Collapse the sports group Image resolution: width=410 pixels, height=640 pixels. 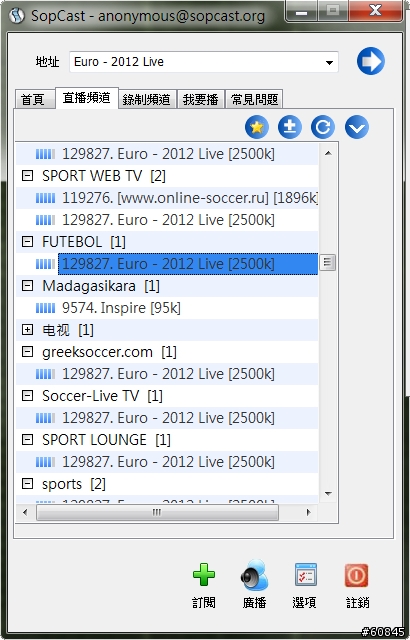(x=27, y=484)
